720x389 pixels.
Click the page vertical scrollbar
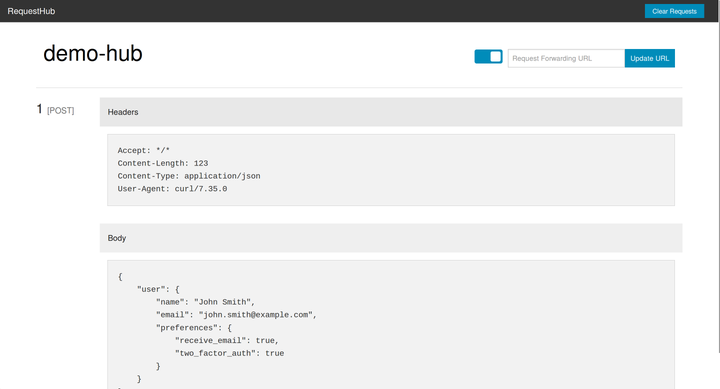click(x=718, y=187)
